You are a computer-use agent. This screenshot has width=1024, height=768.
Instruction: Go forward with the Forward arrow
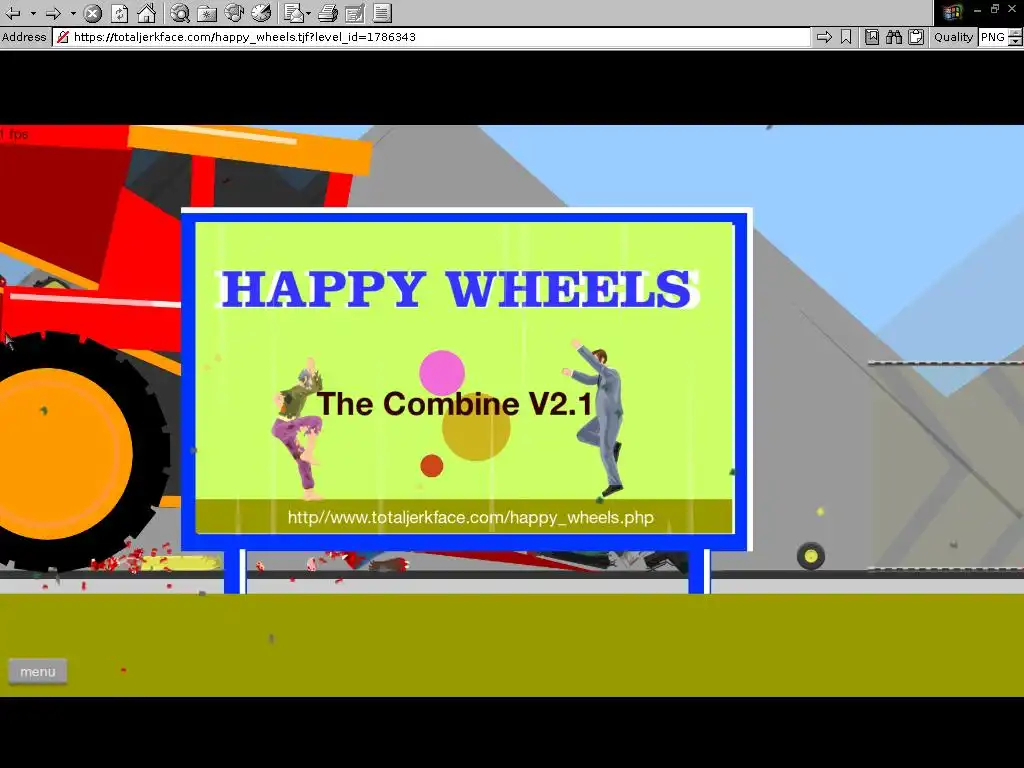[x=54, y=12]
